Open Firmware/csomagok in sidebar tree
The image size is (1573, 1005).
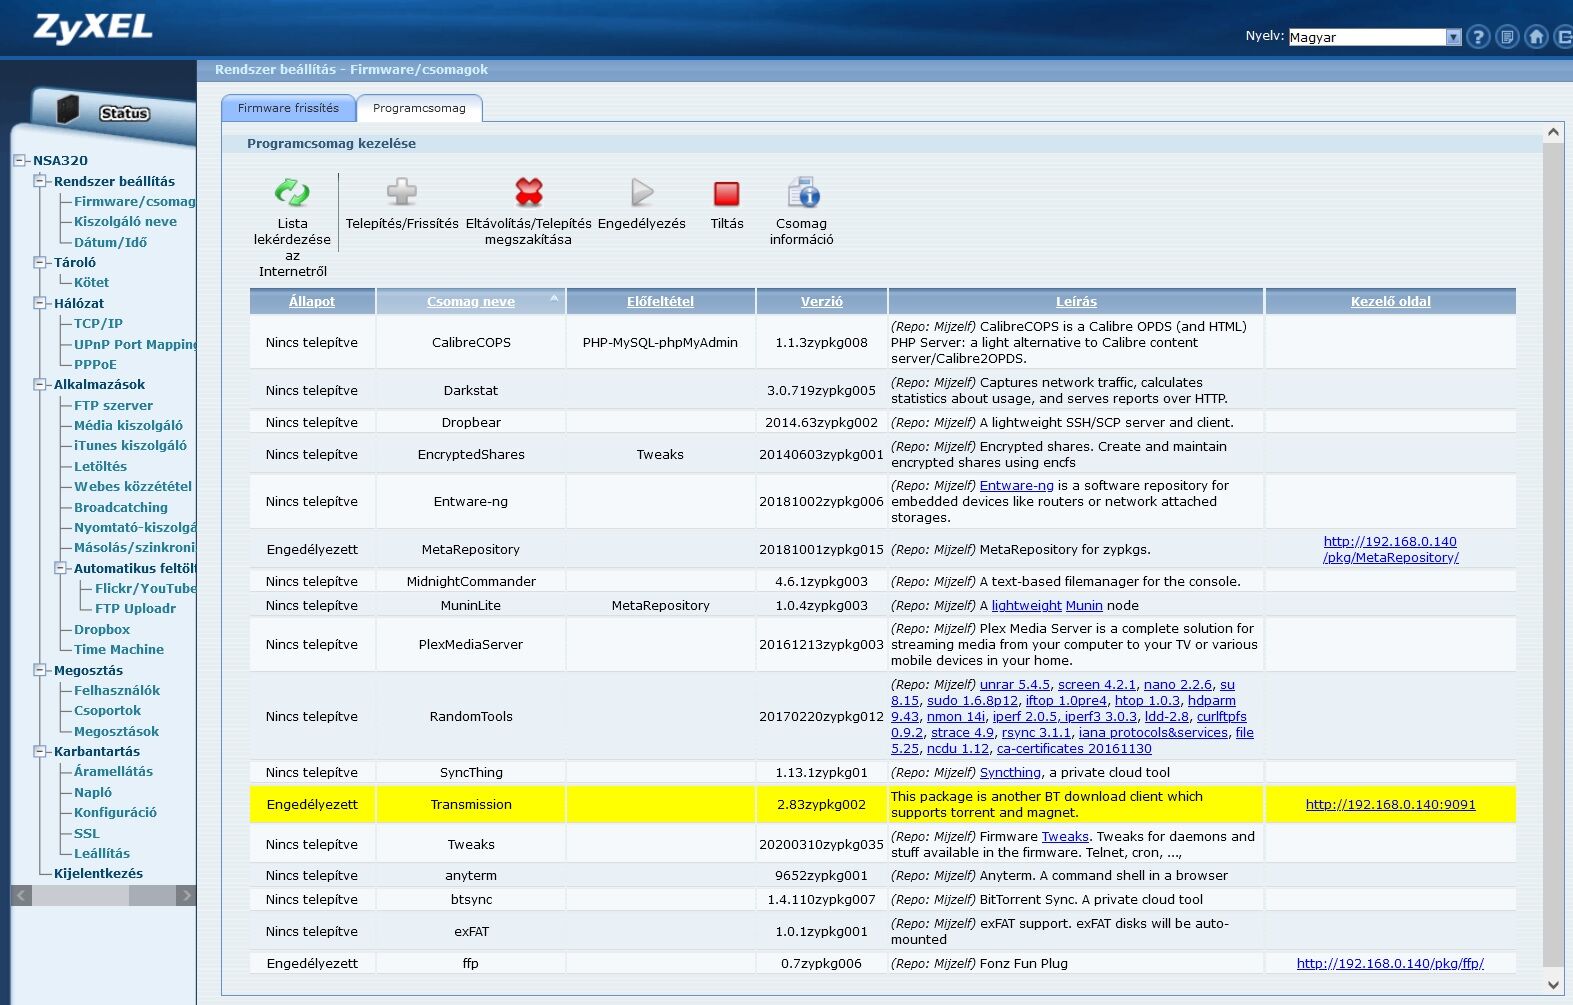pyautogui.click(x=135, y=201)
